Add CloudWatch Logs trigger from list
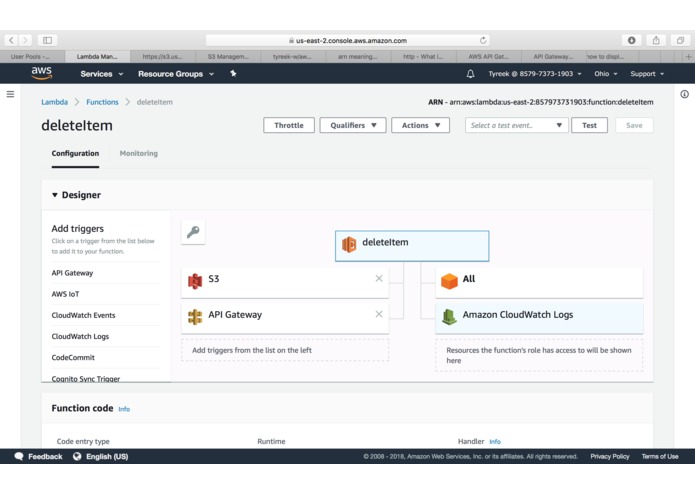This screenshot has width=695, height=494. tap(80, 337)
